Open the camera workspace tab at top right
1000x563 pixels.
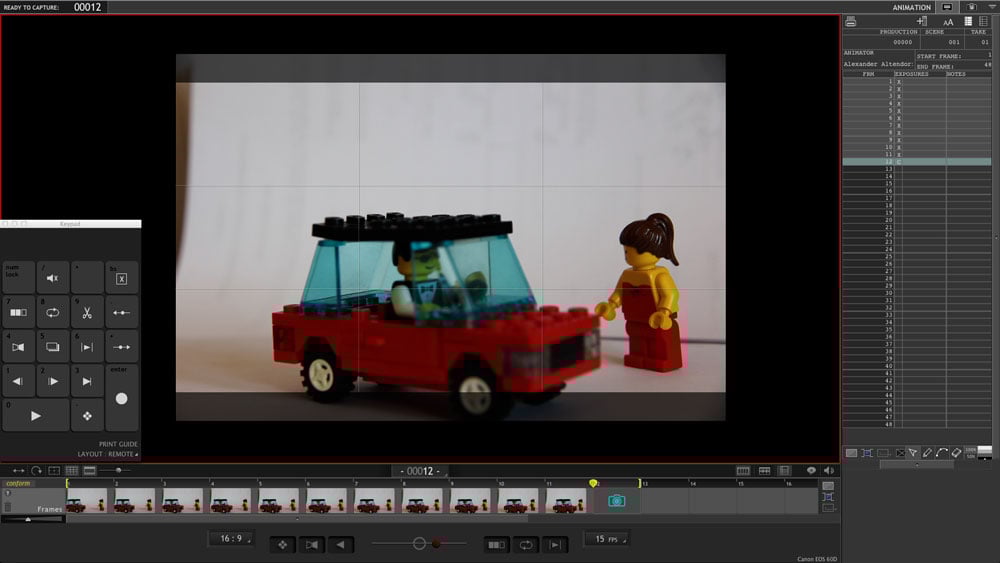[x=971, y=7]
